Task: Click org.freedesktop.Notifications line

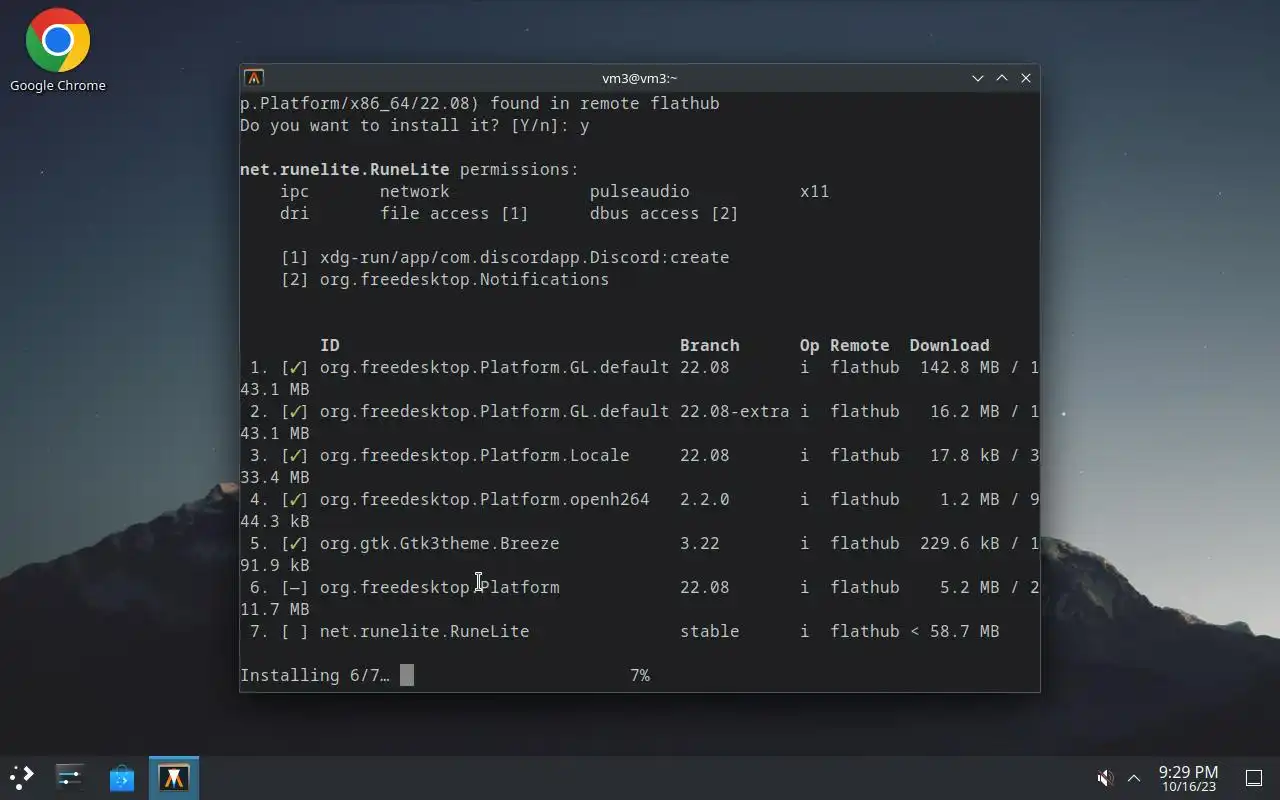Action: coord(444,279)
